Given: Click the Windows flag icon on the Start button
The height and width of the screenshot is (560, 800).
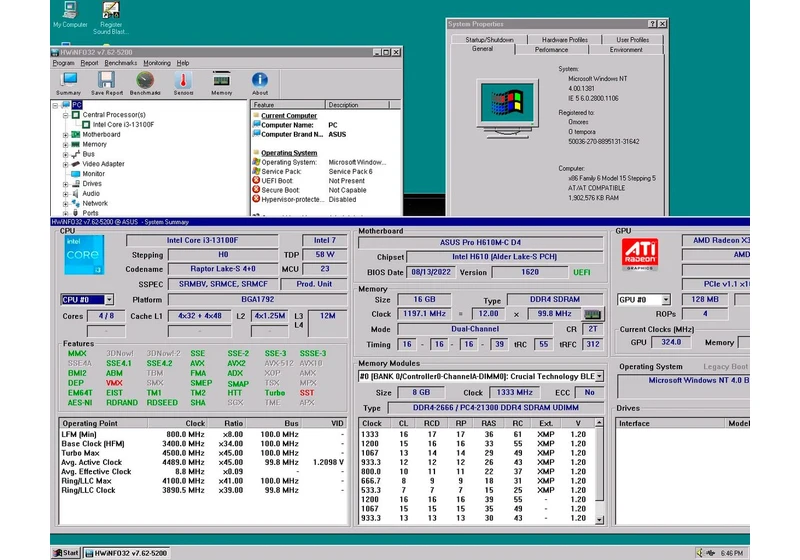Looking at the screenshot, I should point(58,553).
